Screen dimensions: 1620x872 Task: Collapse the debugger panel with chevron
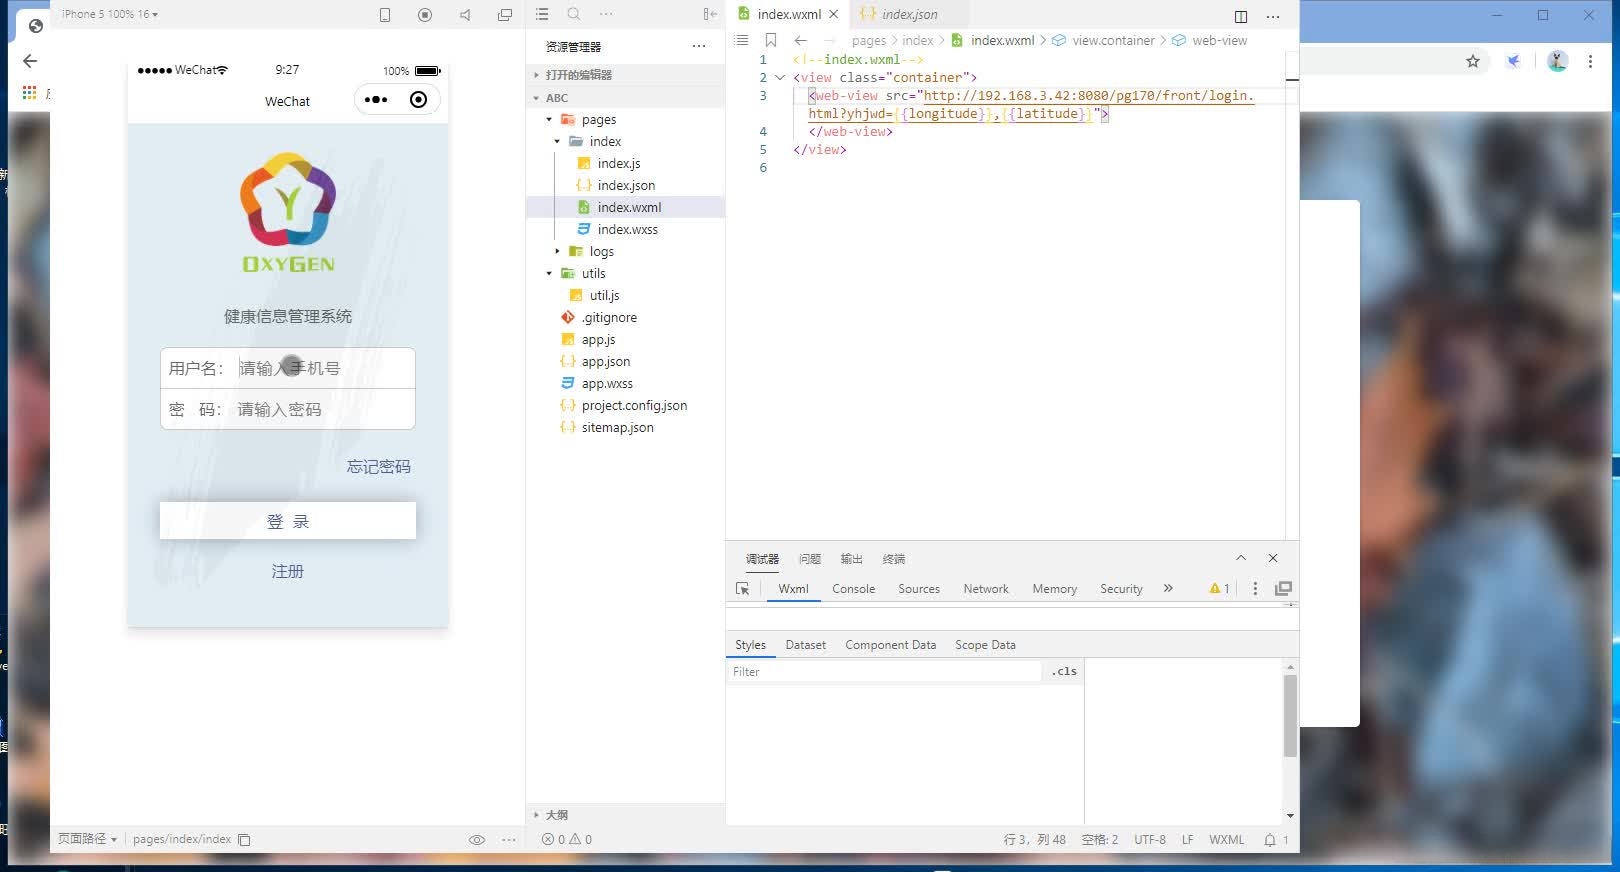(1240, 558)
